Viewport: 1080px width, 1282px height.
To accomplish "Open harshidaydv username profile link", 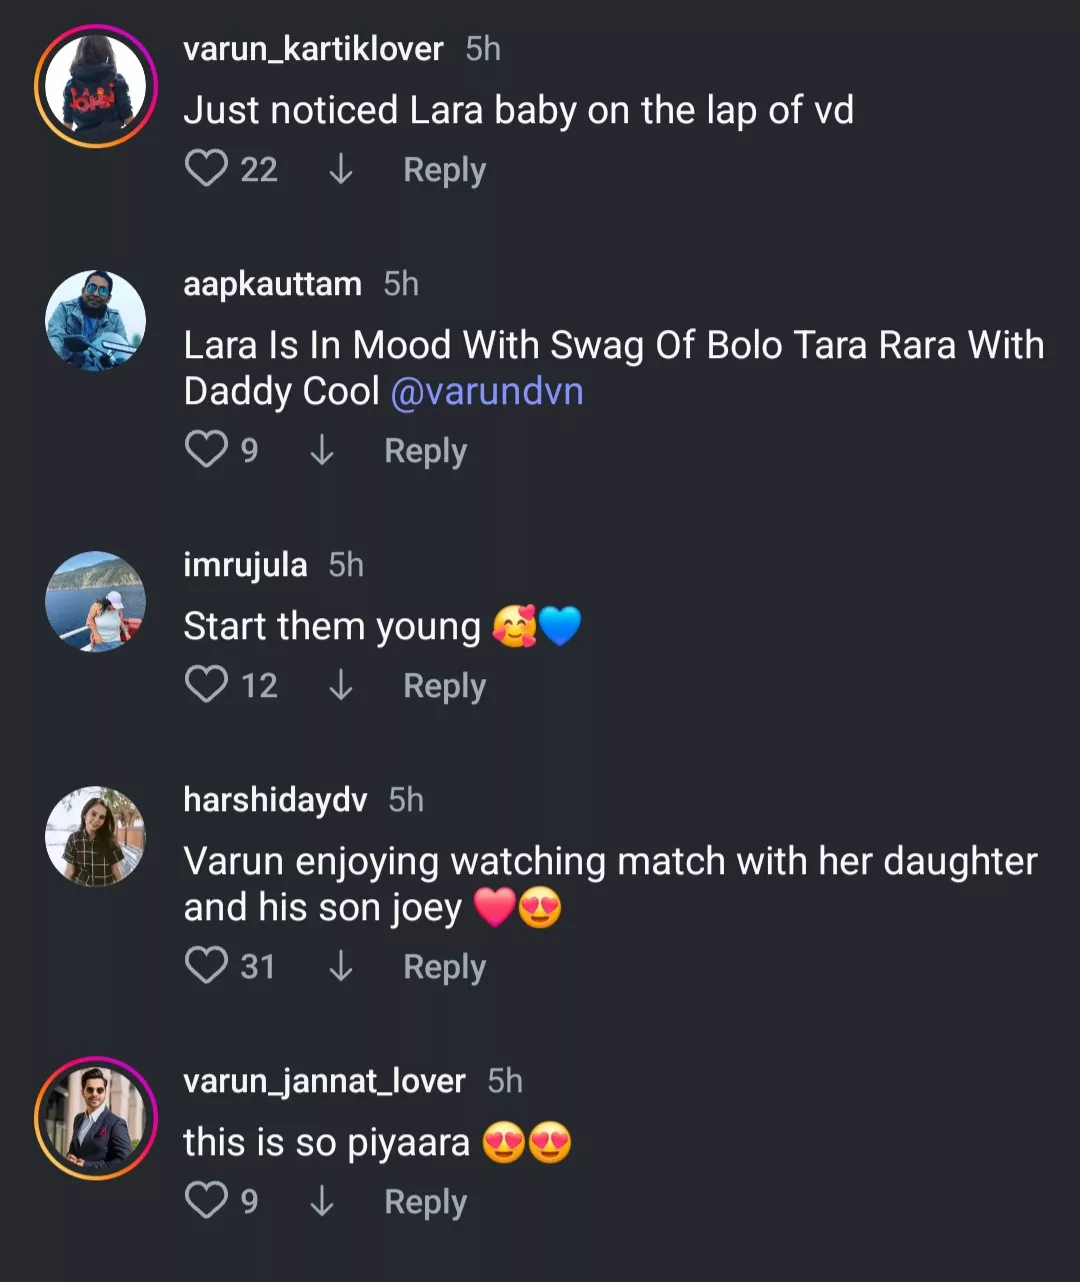I will coord(275,800).
